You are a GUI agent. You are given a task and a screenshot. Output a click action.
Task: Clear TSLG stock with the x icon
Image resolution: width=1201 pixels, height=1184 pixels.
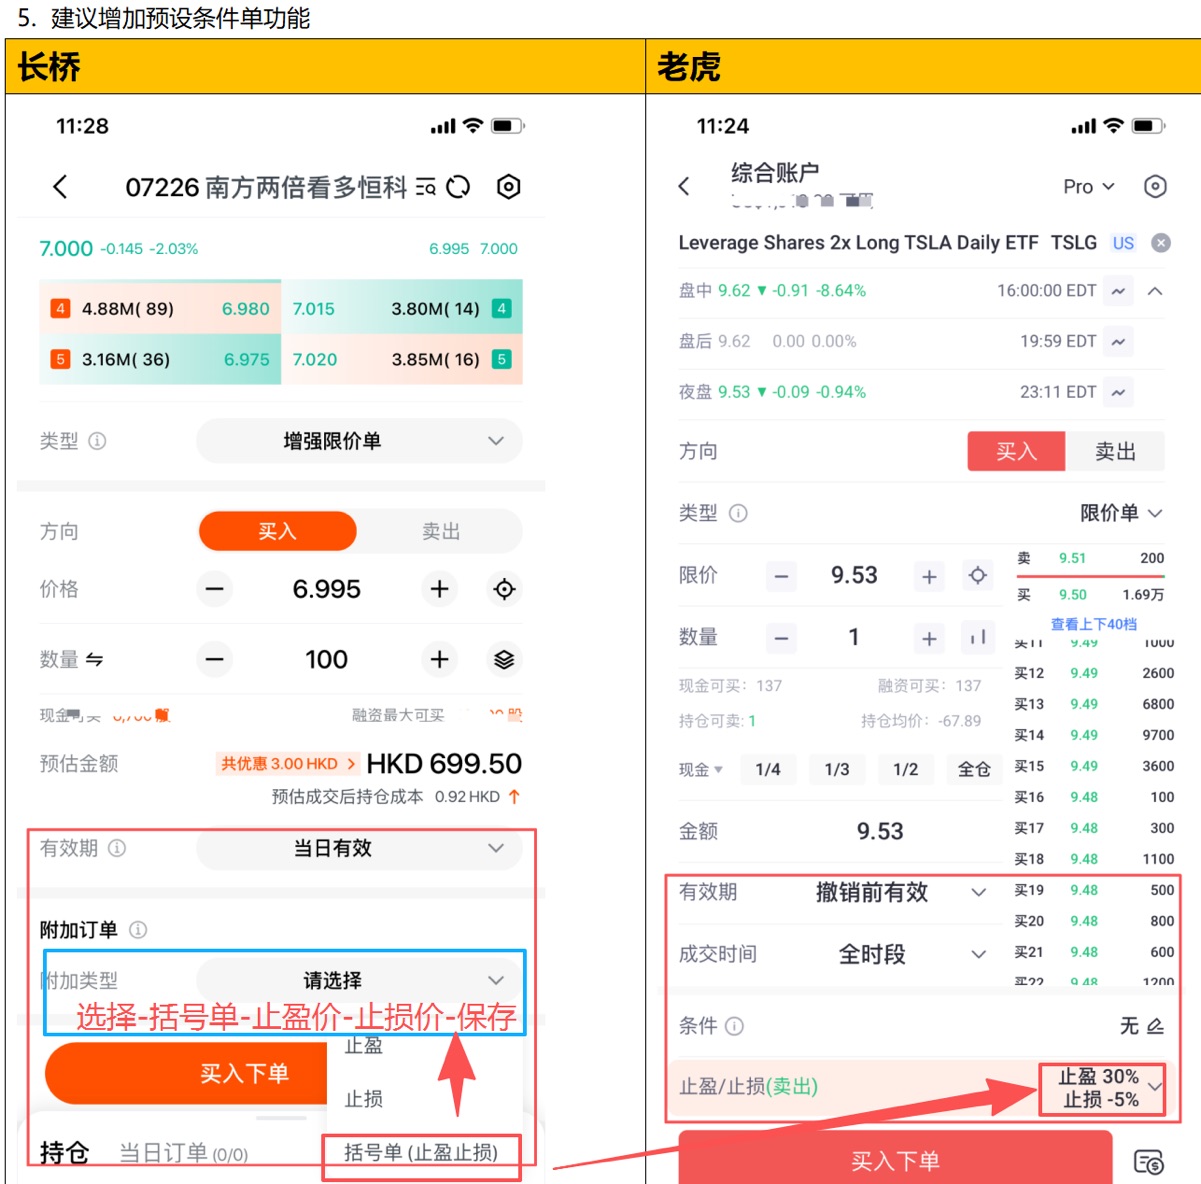click(x=1161, y=243)
